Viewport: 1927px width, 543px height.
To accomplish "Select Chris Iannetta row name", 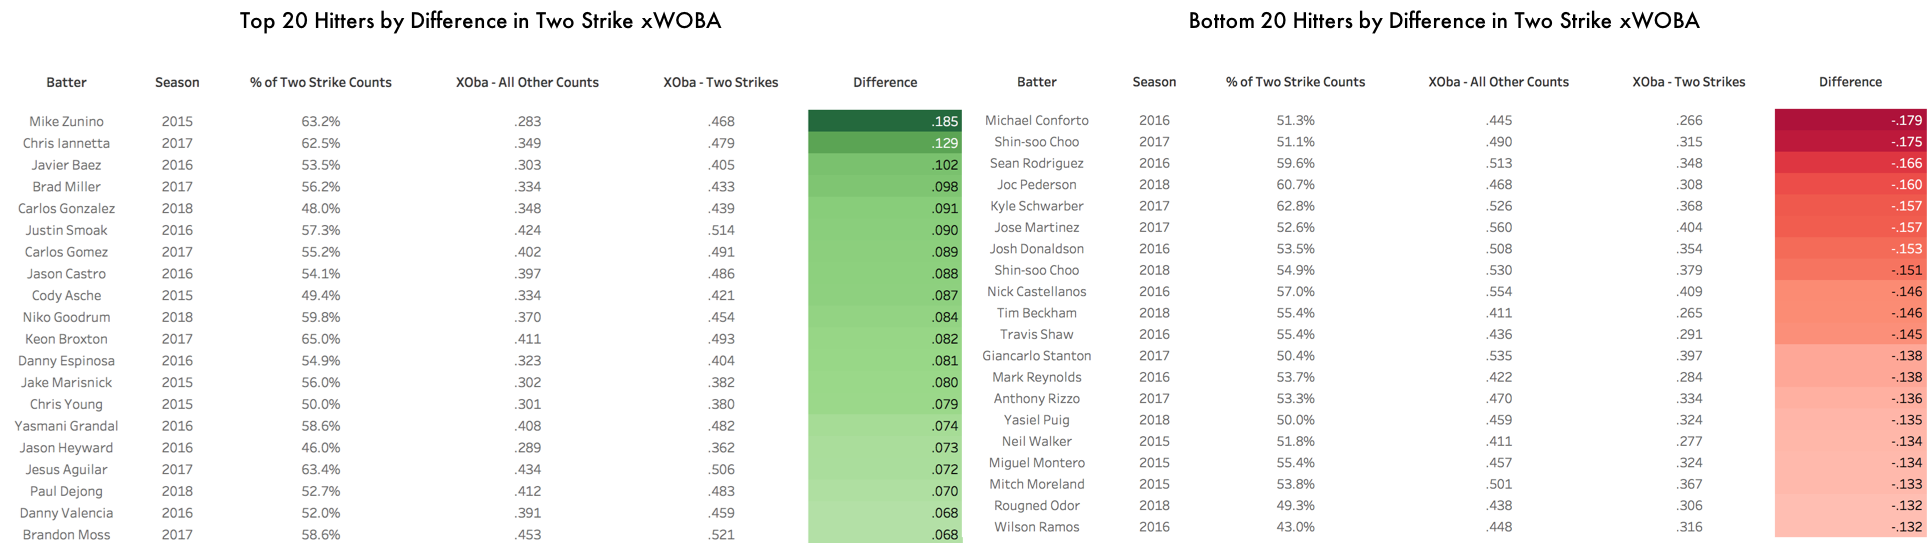I will click(66, 143).
